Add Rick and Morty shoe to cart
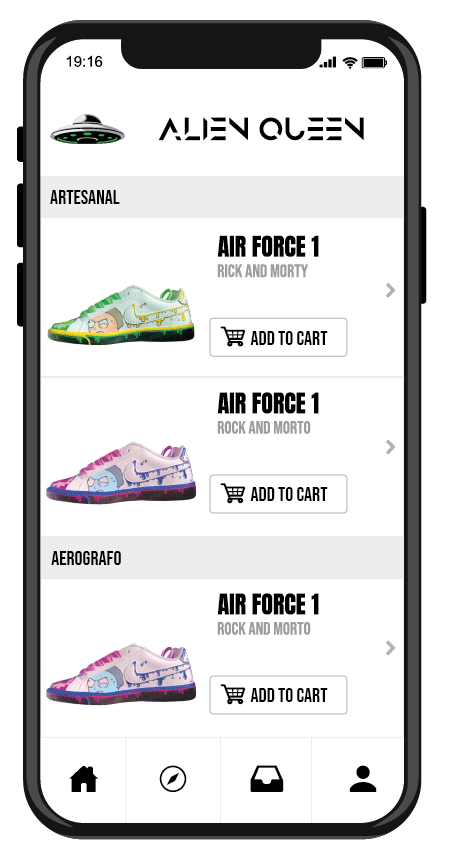The image size is (451, 862). [x=278, y=337]
